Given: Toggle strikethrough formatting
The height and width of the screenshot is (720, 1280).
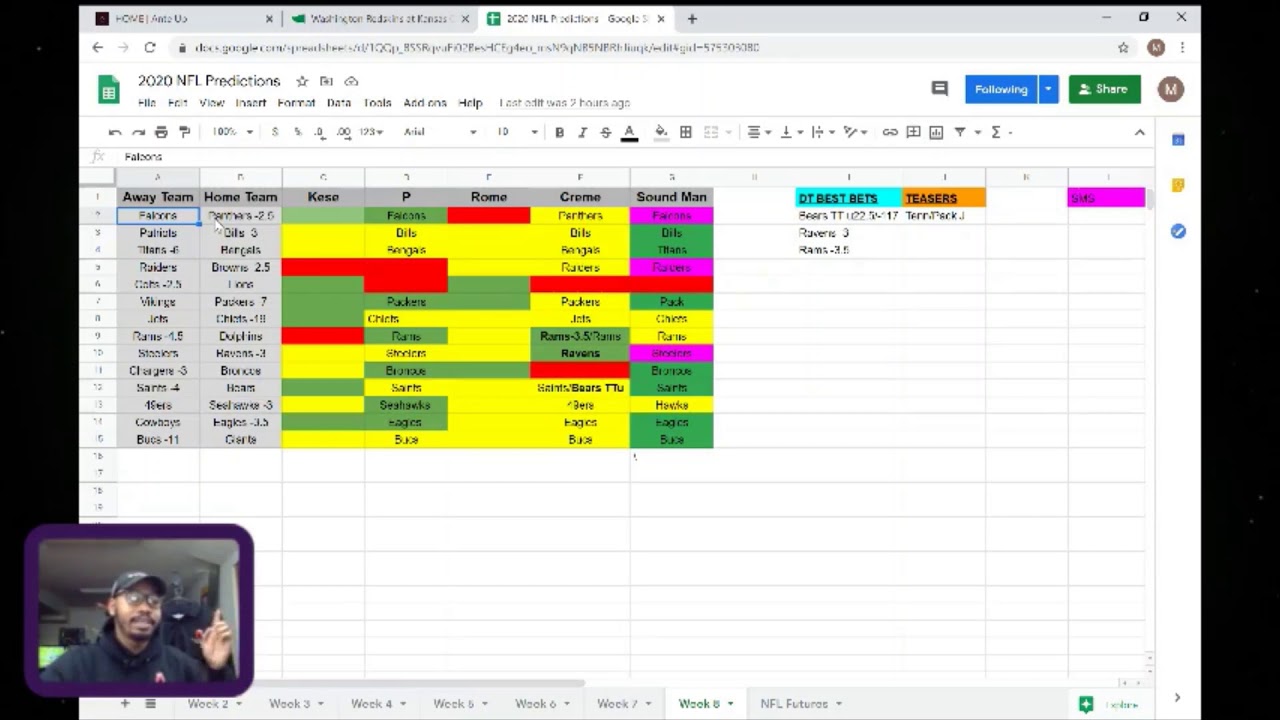Looking at the screenshot, I should [605, 132].
